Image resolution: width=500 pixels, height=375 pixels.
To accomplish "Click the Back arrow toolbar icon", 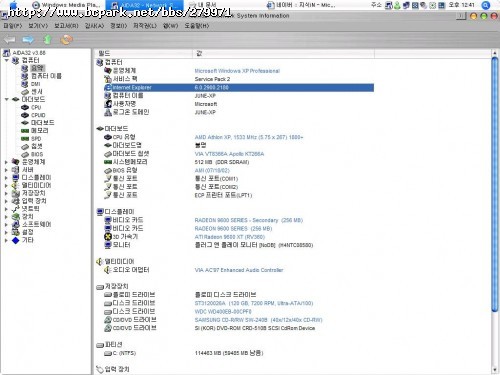I will coord(10,40).
